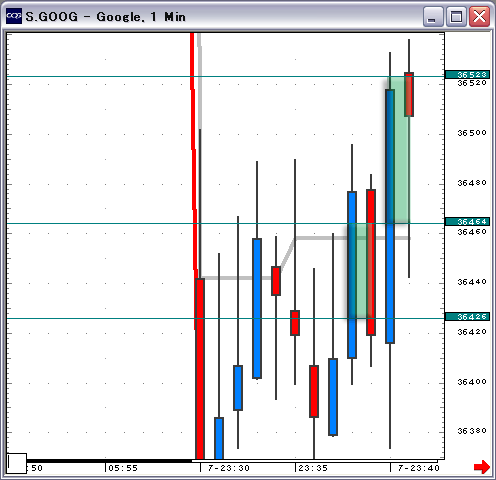Select the 36464 price line label
Screen dimensions: 496x480
click(x=467, y=221)
